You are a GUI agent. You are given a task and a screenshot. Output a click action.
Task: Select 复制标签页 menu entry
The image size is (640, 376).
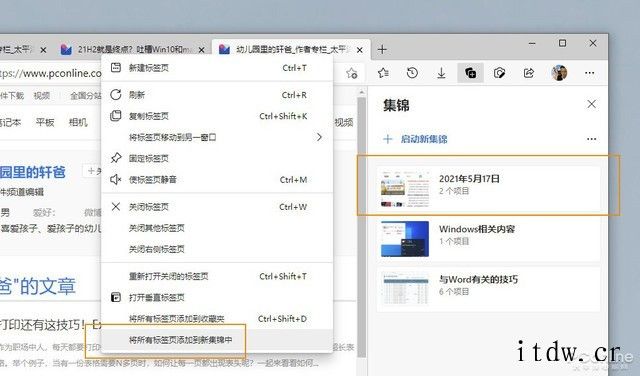tap(217, 116)
